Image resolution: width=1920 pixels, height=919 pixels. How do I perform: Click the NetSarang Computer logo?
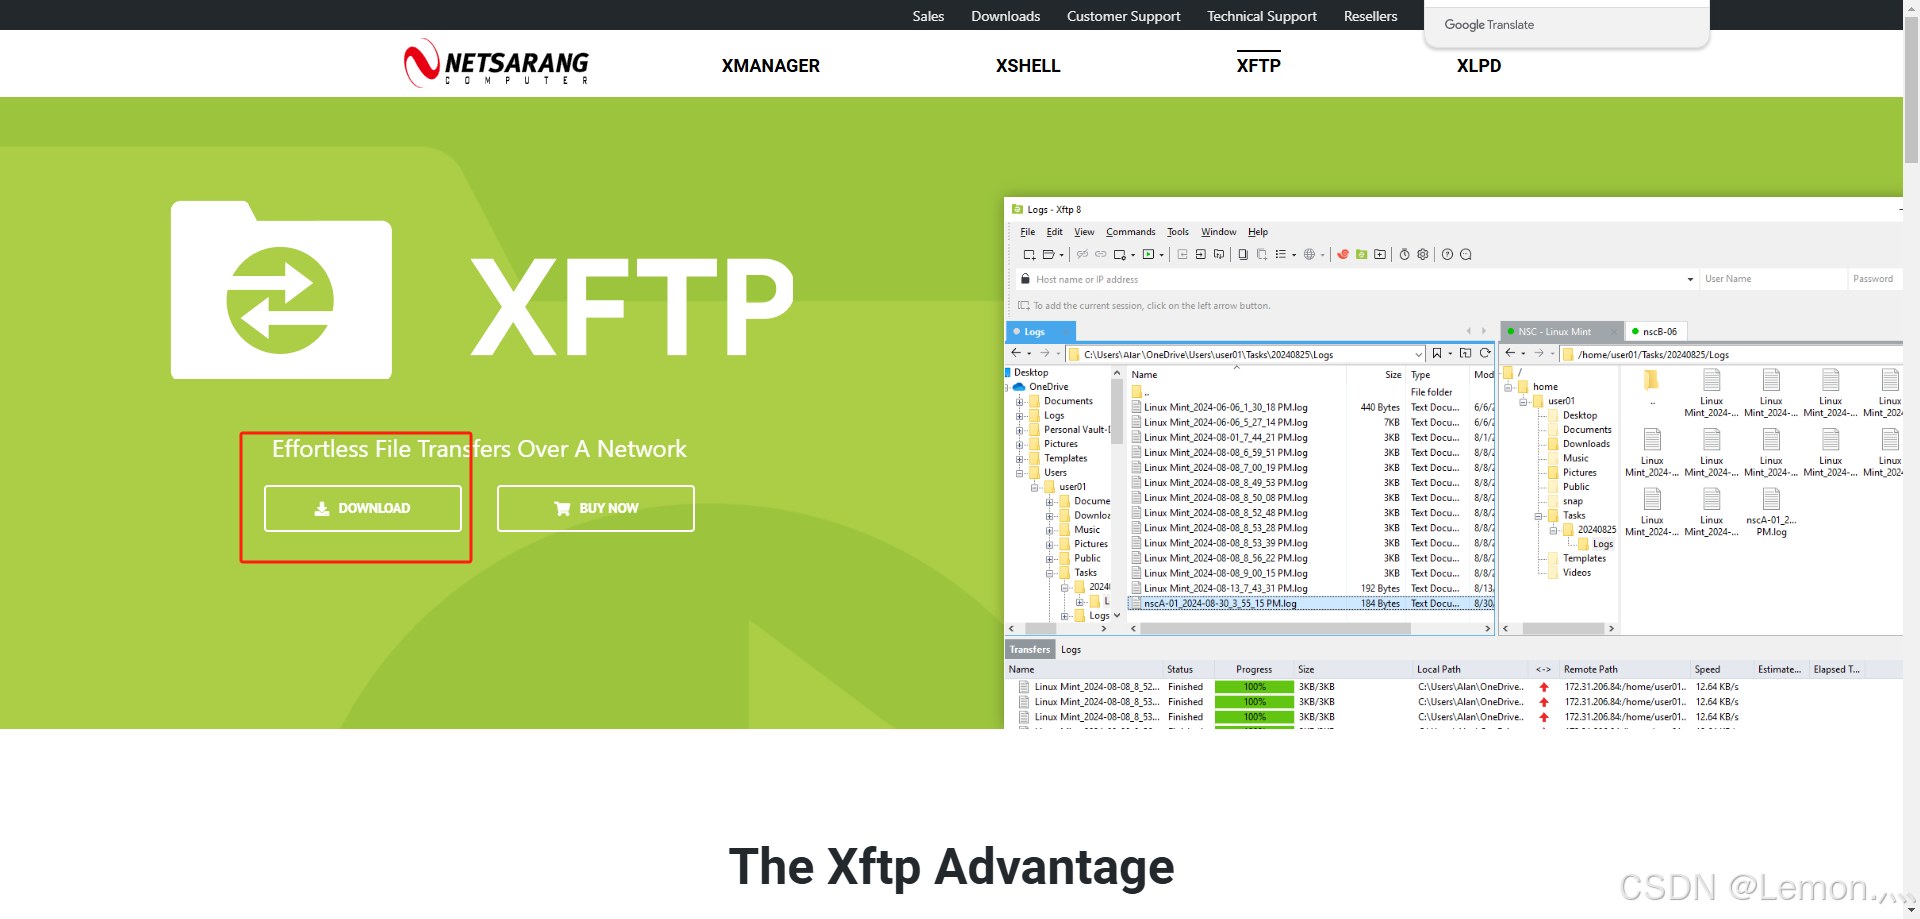497,64
